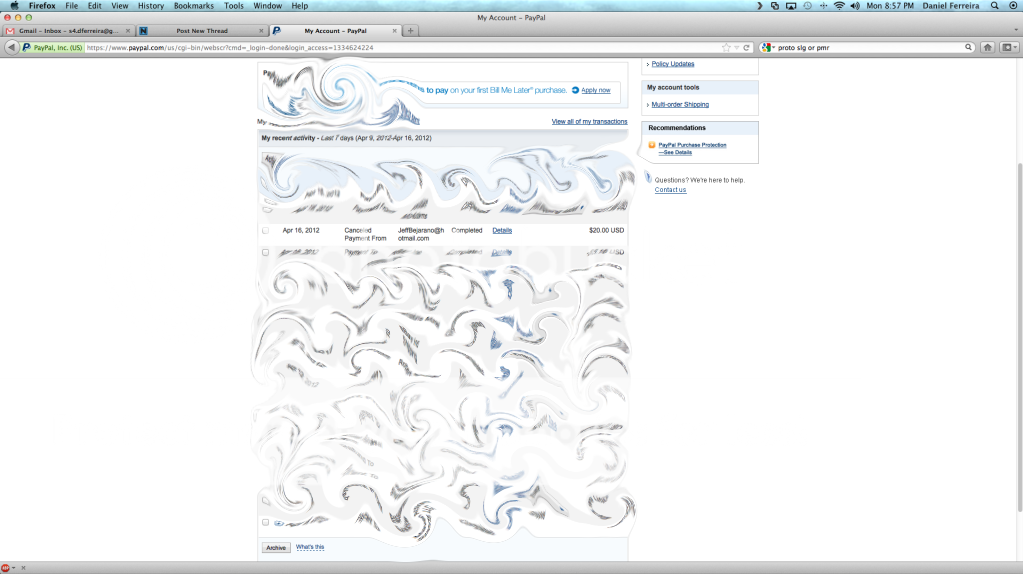Open the Apple menu

point(14,6)
